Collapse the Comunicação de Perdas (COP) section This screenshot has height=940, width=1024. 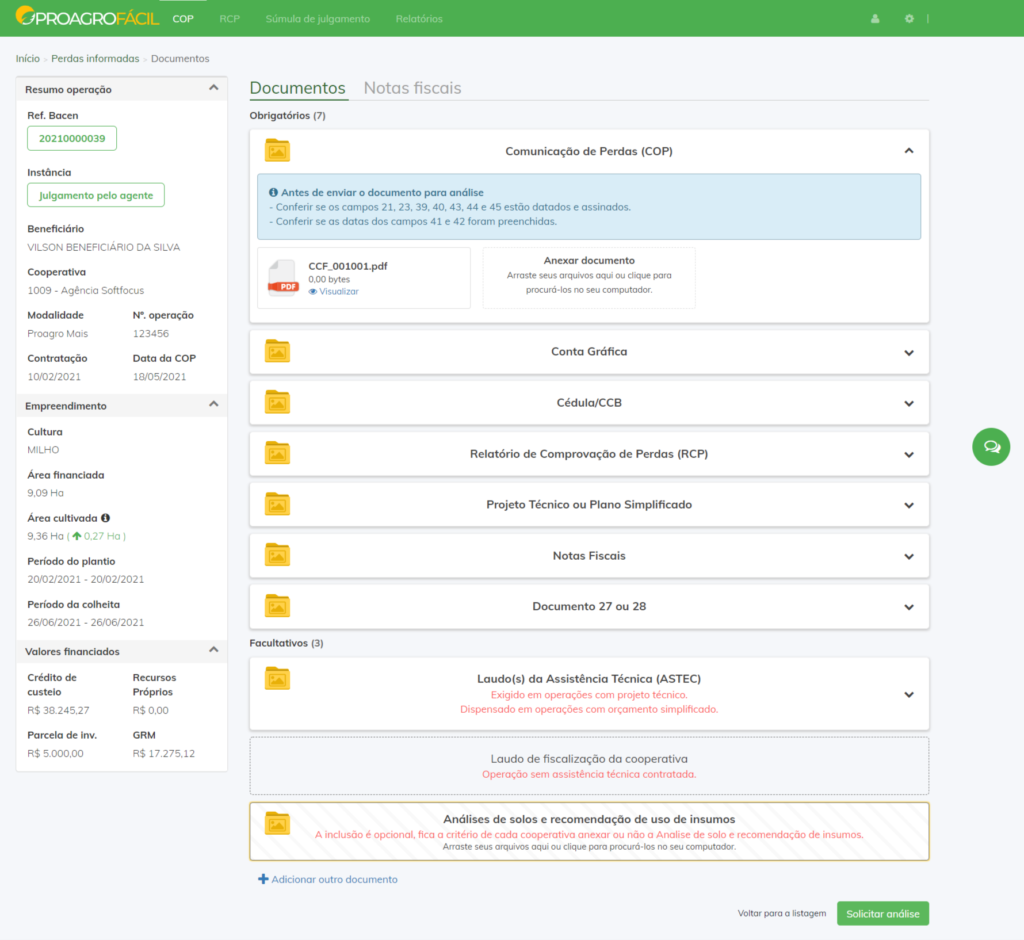click(909, 151)
